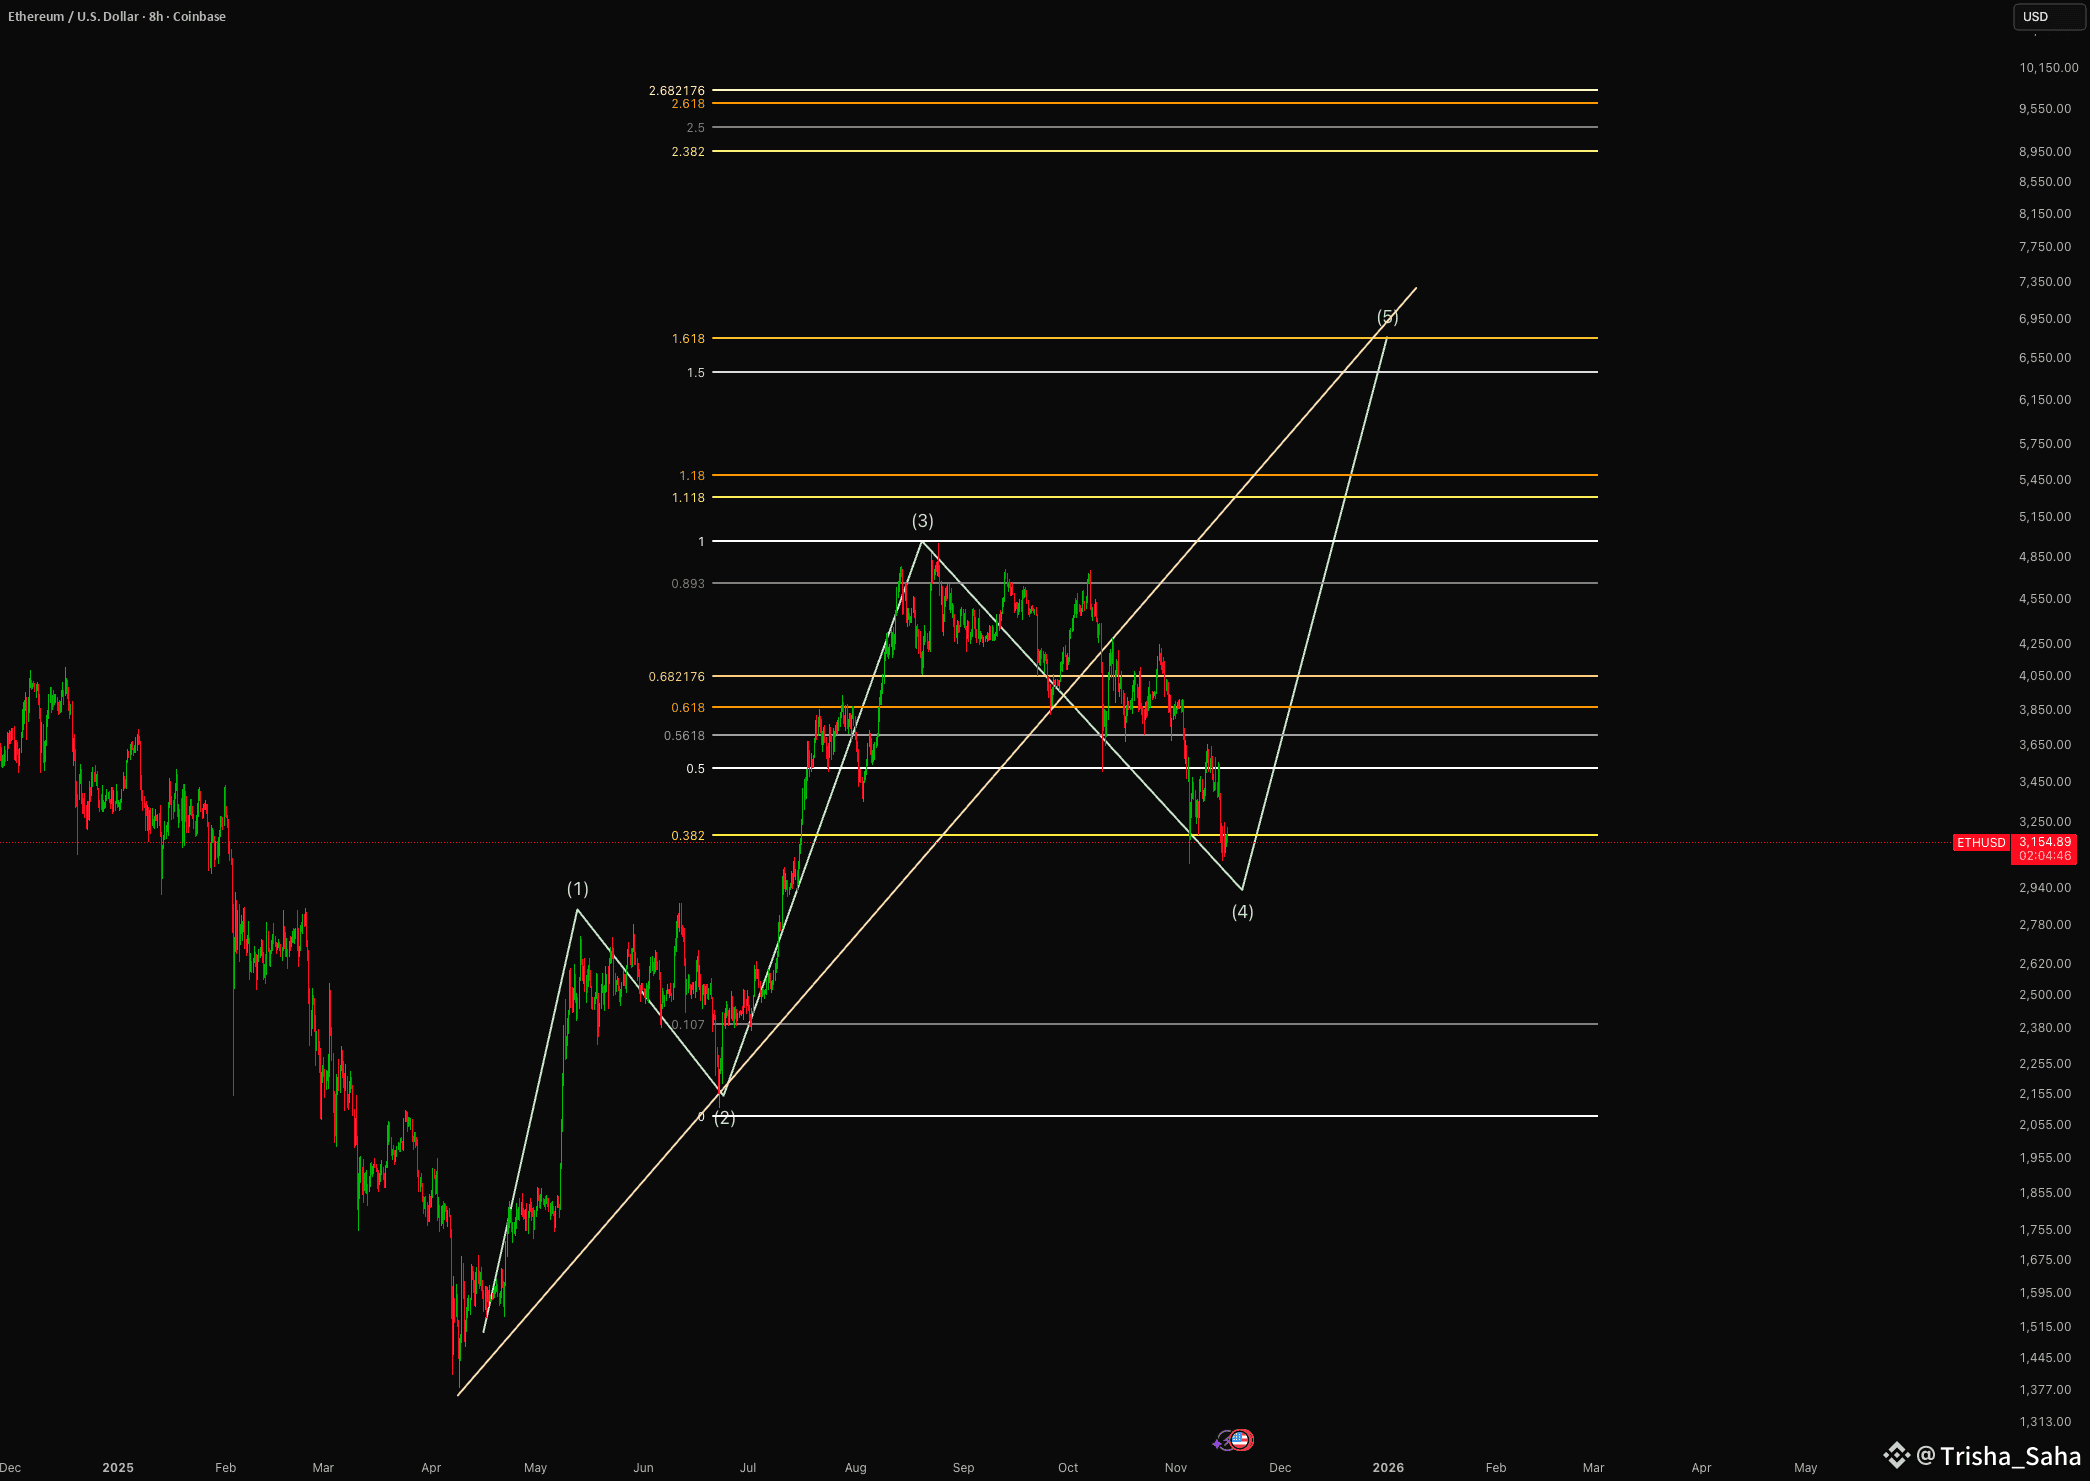
Task: Click the 10,150.00 price scale label
Action: pyautogui.click(x=2047, y=68)
